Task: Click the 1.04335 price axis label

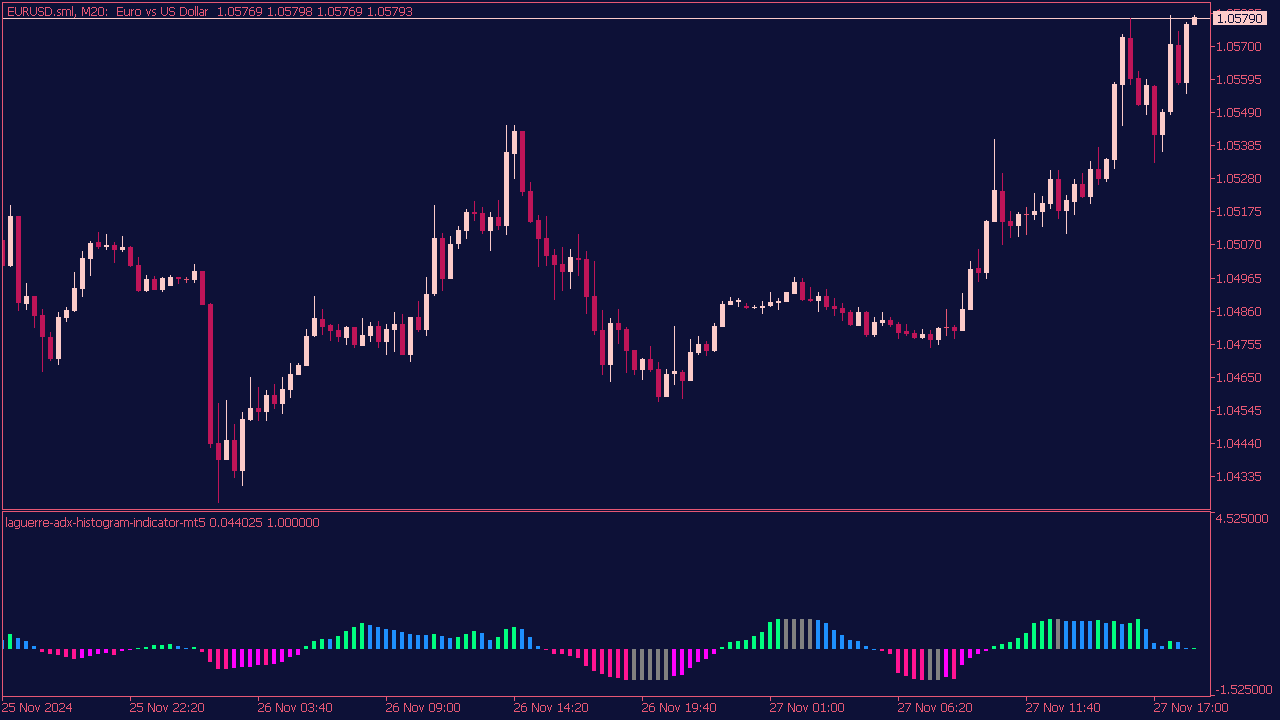Action: coord(1238,476)
